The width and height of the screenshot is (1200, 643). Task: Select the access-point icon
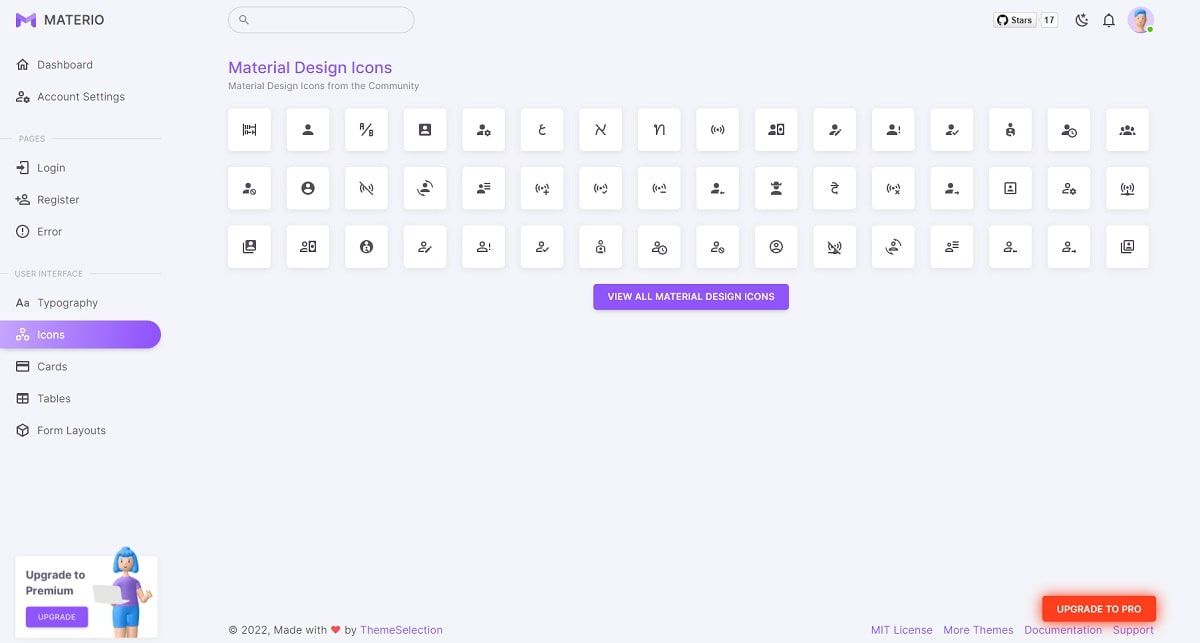[x=717, y=129]
